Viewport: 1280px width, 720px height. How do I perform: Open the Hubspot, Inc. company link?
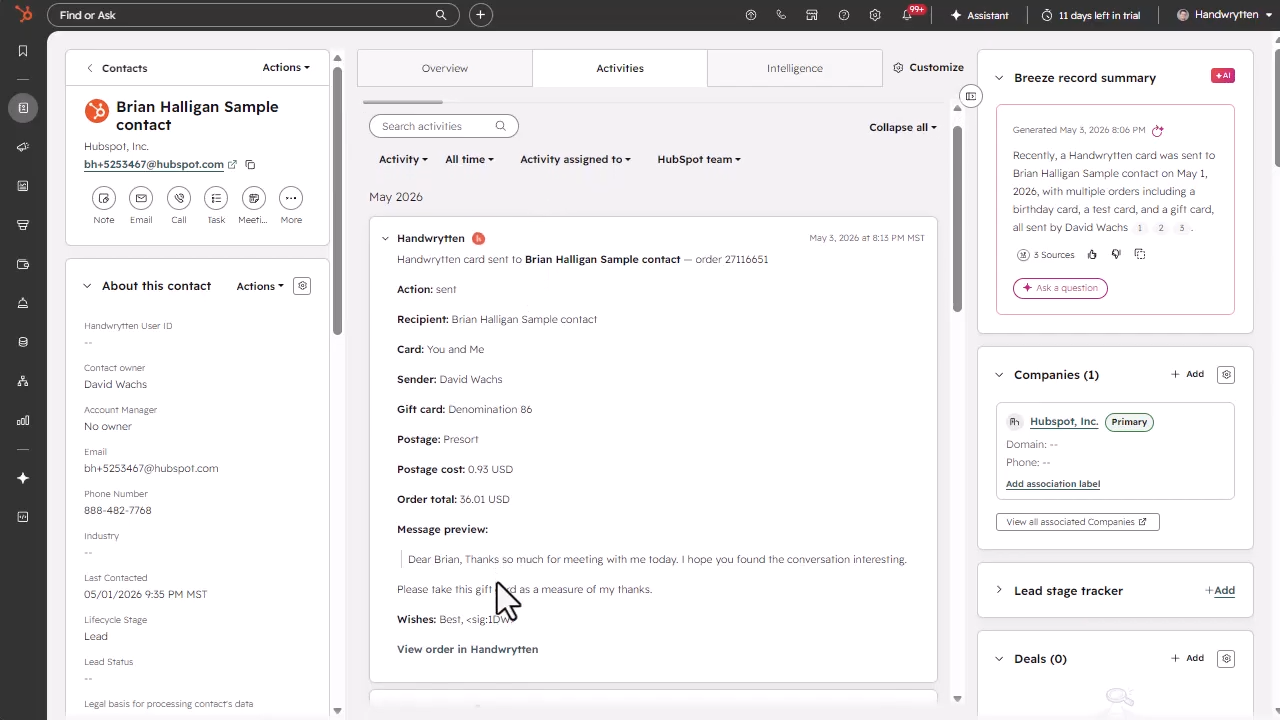(1064, 421)
